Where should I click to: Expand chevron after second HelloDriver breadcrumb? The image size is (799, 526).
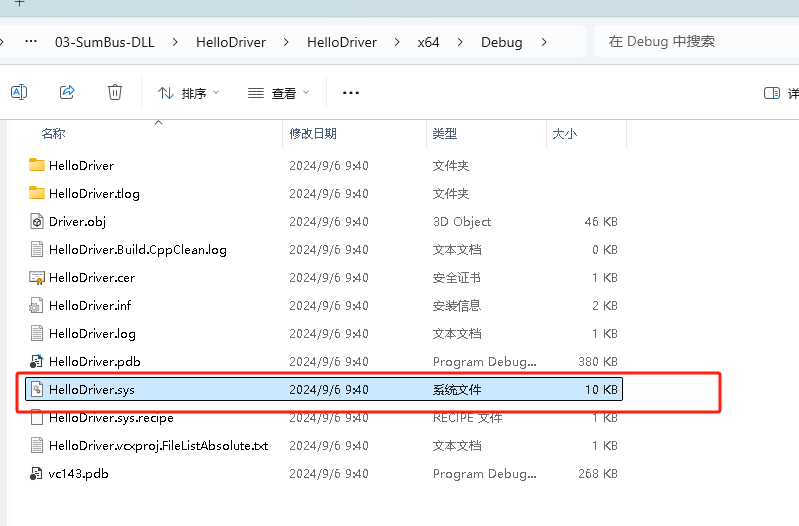pyautogui.click(x=397, y=42)
